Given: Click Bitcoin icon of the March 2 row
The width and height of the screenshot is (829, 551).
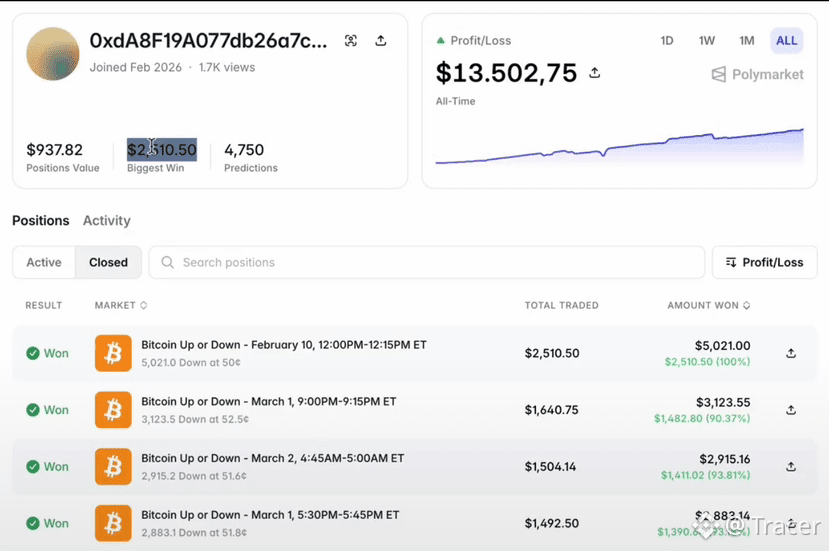Looking at the screenshot, I should 113,466.
